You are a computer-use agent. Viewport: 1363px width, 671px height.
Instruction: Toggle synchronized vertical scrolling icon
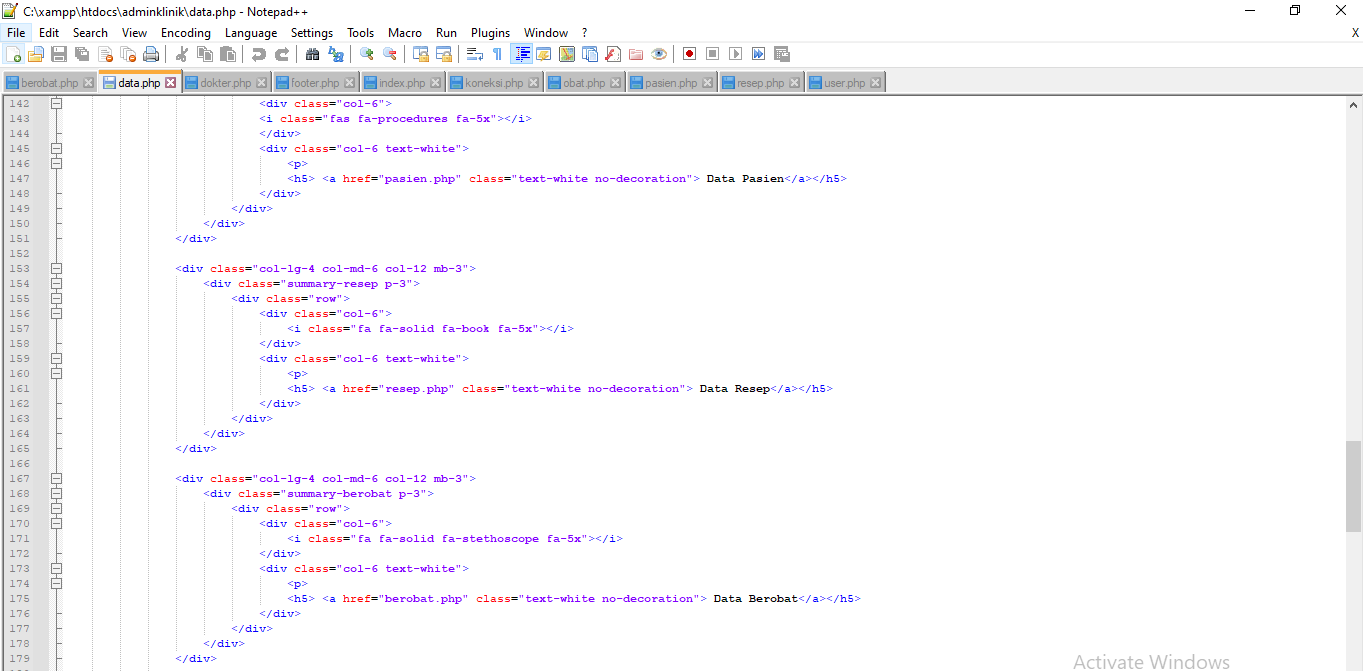[421, 54]
